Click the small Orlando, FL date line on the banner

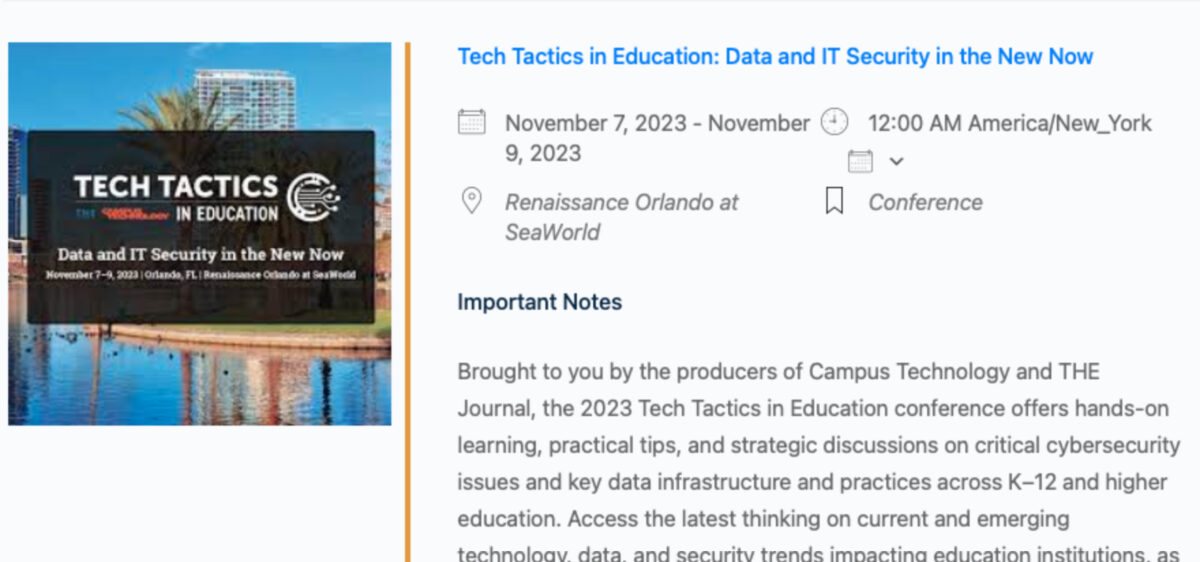(x=200, y=274)
